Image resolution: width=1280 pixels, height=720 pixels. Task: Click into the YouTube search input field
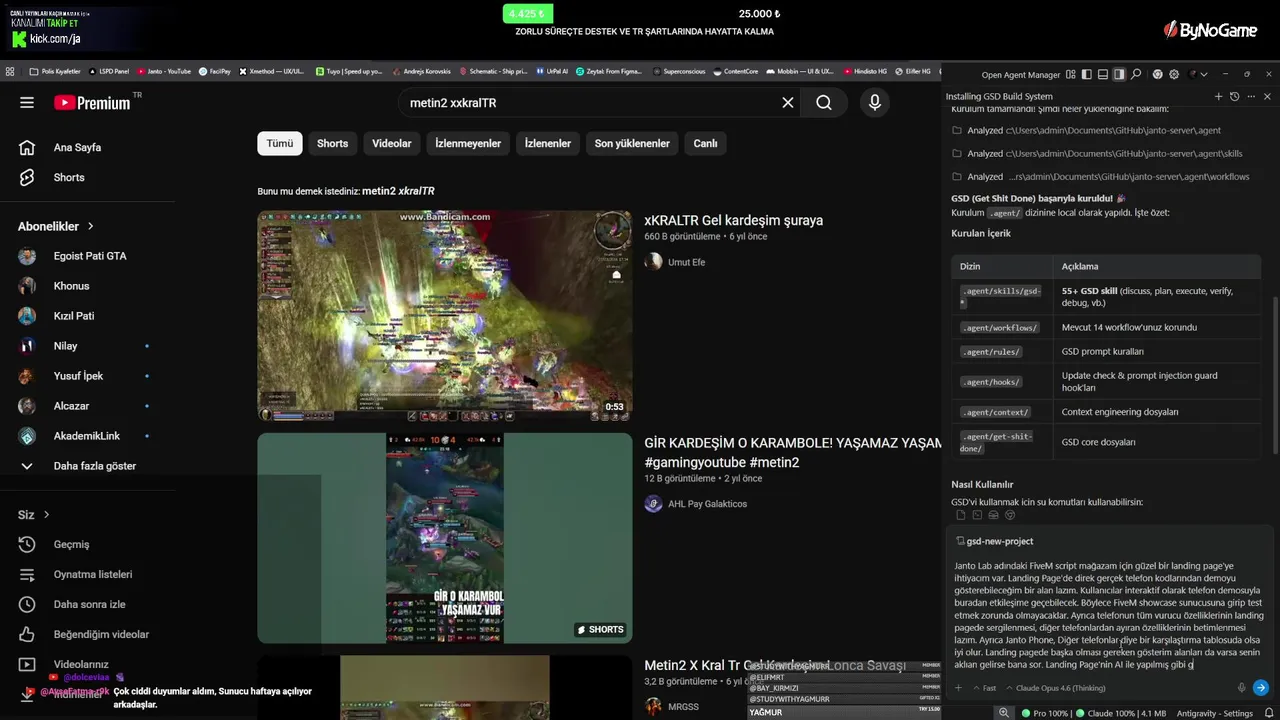coord(590,103)
